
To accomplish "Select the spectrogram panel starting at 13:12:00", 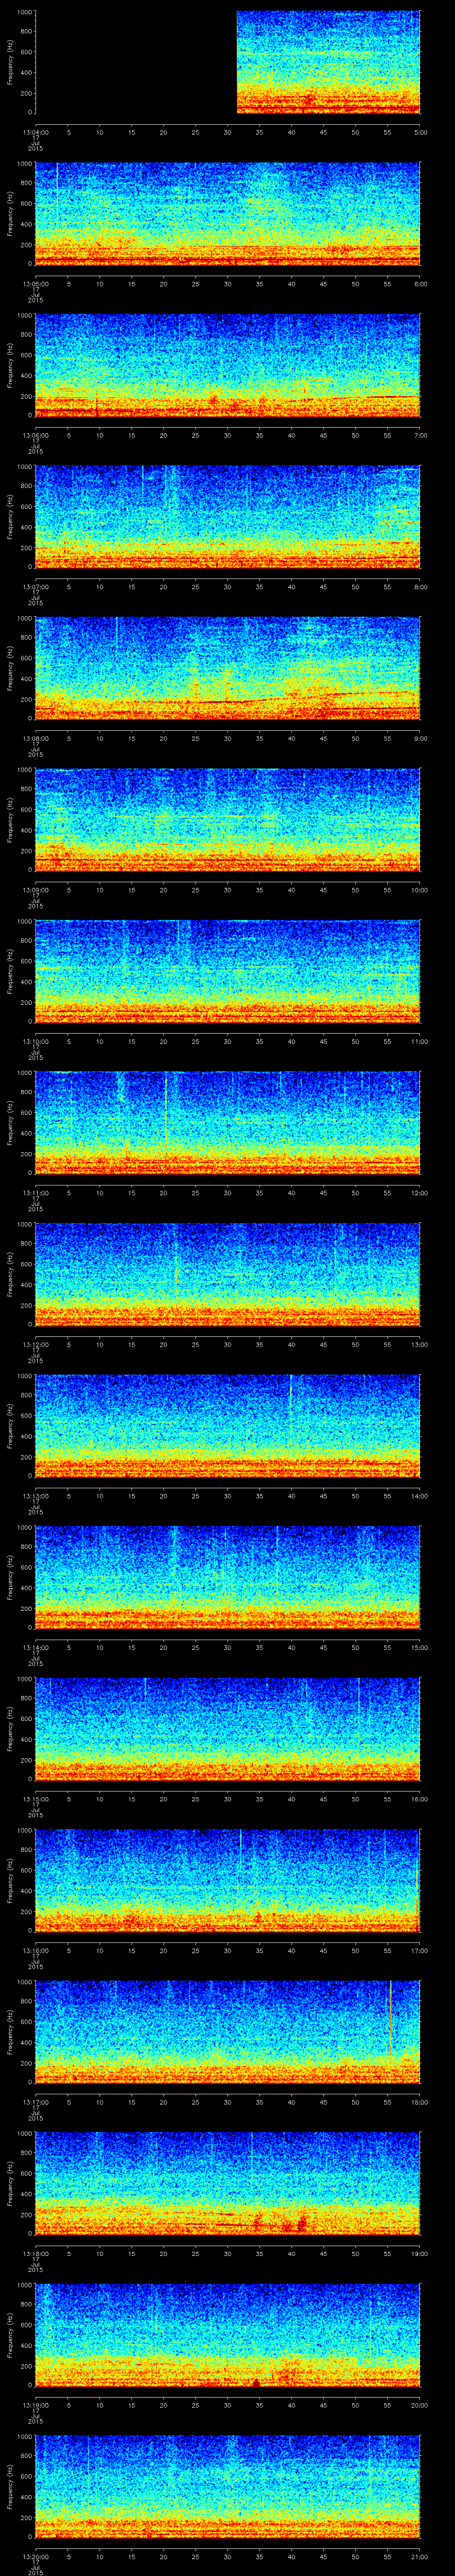I will (228, 1274).
